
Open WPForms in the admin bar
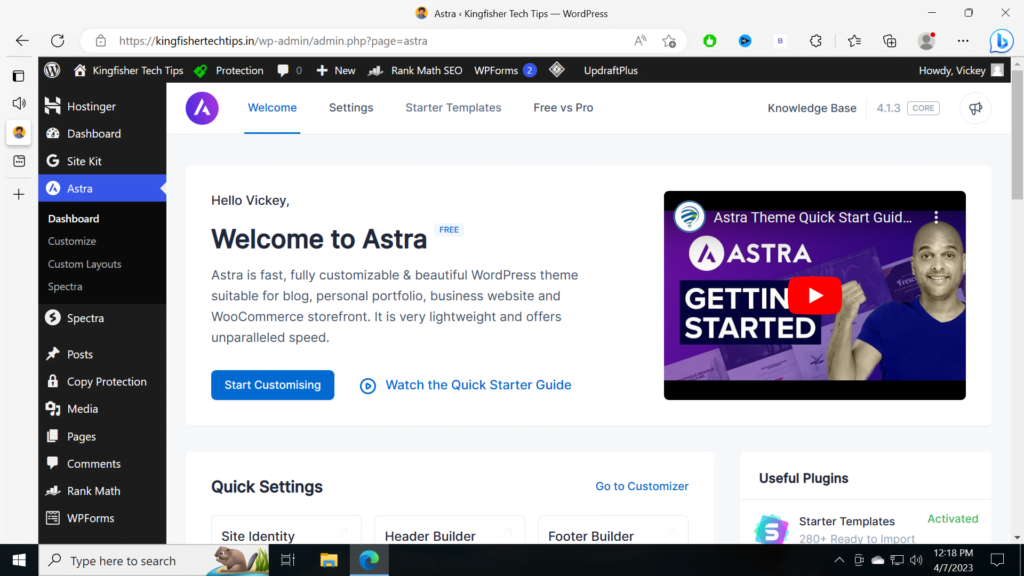point(505,70)
